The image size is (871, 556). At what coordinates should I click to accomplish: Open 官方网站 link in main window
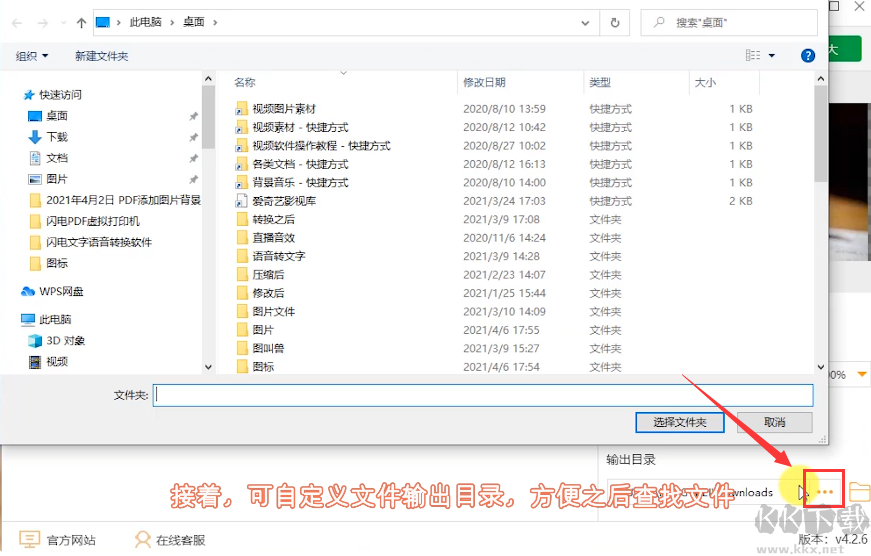click(x=58, y=539)
